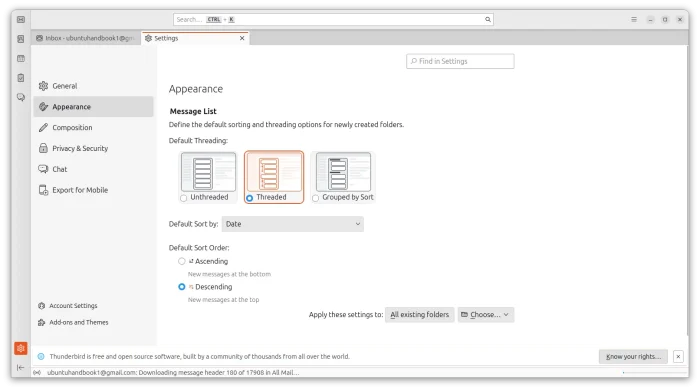Click the Privacy & Security lock icon
The image size is (700, 390).
[x=43, y=148]
